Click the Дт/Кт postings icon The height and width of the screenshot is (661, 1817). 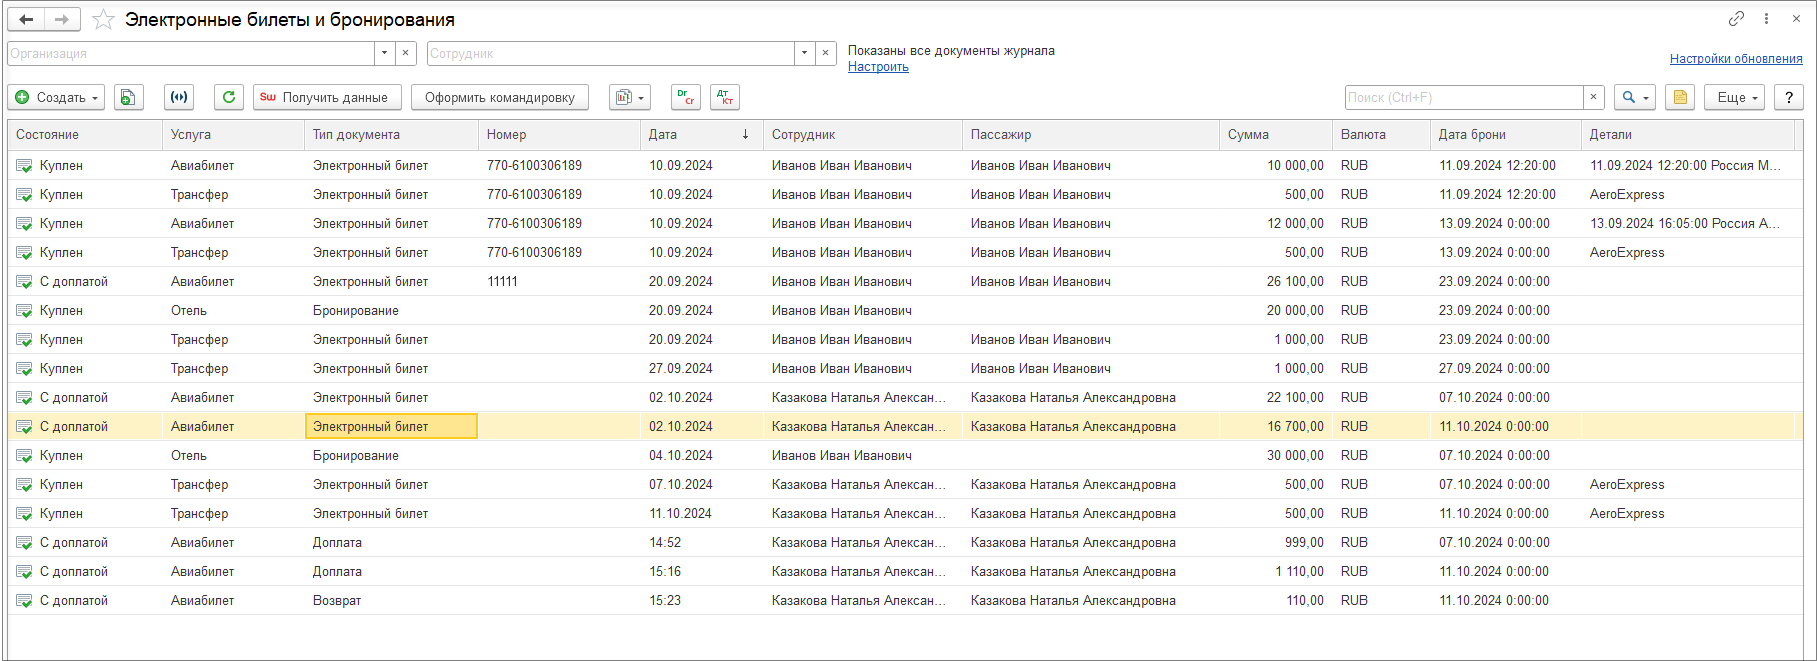pos(725,97)
